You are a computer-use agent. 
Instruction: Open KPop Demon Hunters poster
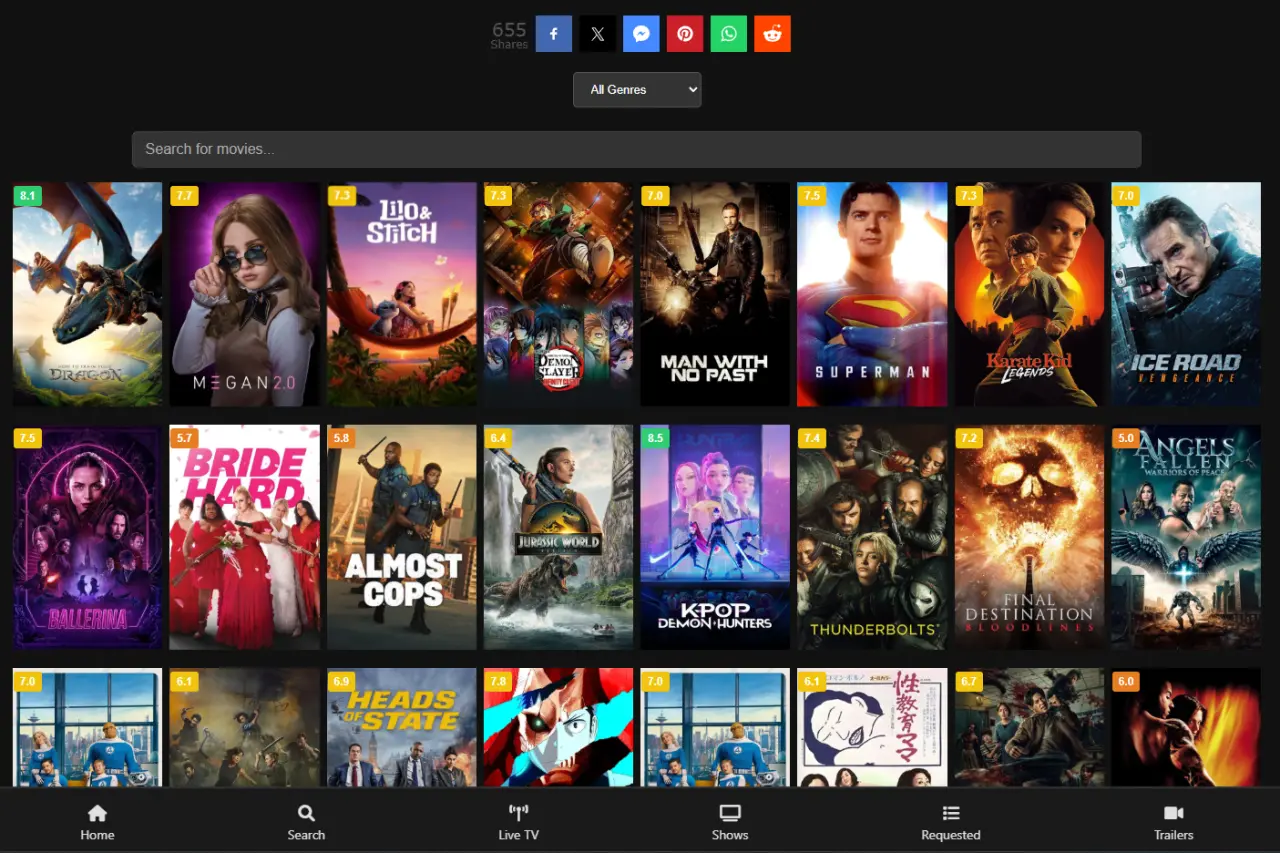click(x=715, y=537)
